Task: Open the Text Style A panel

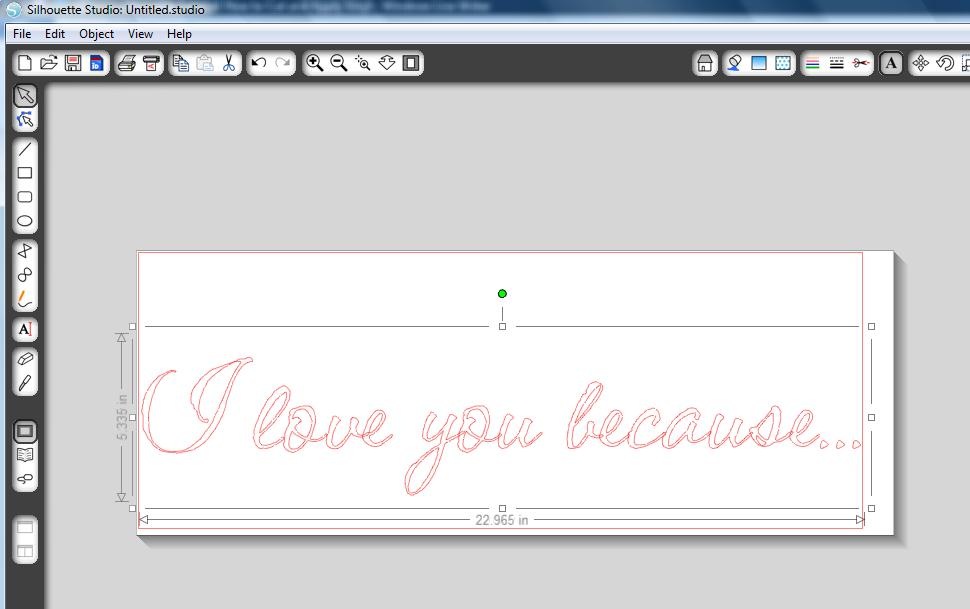Action: tap(891, 63)
